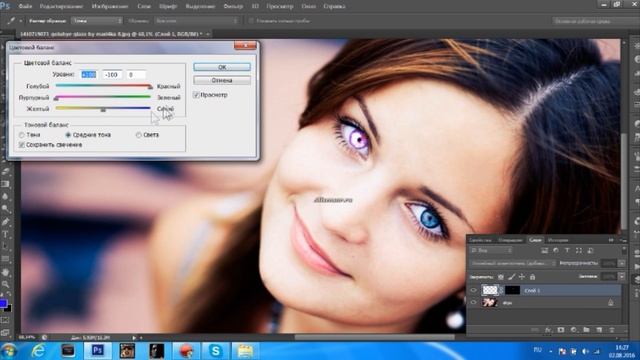The width and height of the screenshot is (640, 360).
Task: Delete layer trash icon
Action: (x=612, y=330)
